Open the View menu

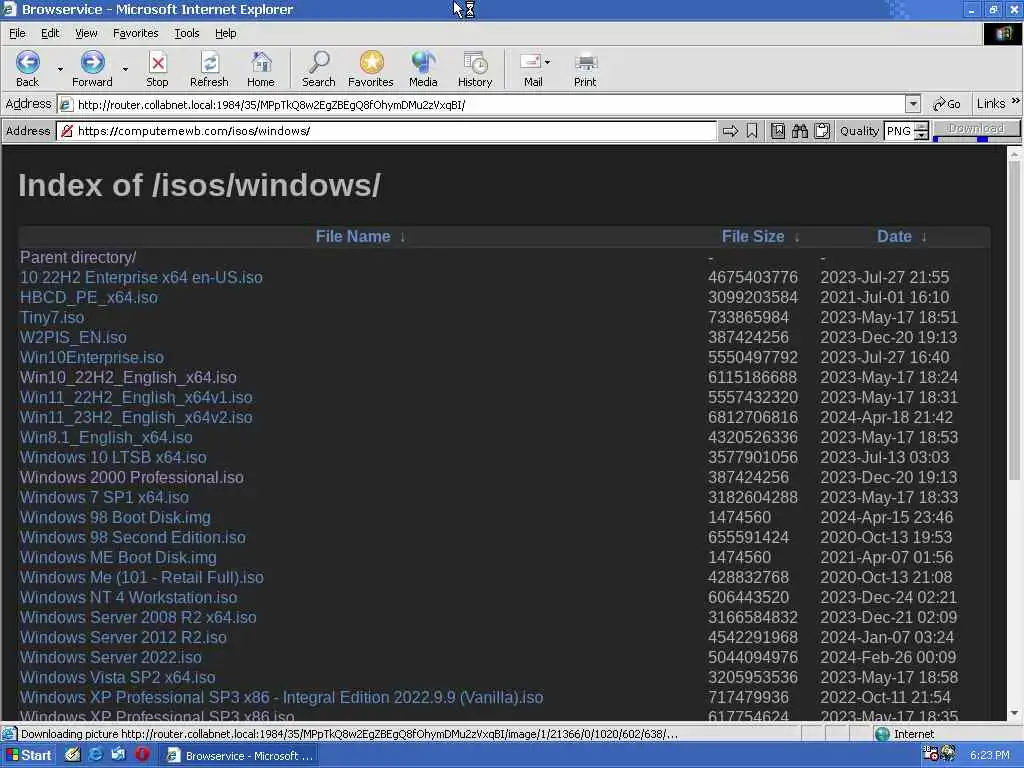[x=86, y=33]
